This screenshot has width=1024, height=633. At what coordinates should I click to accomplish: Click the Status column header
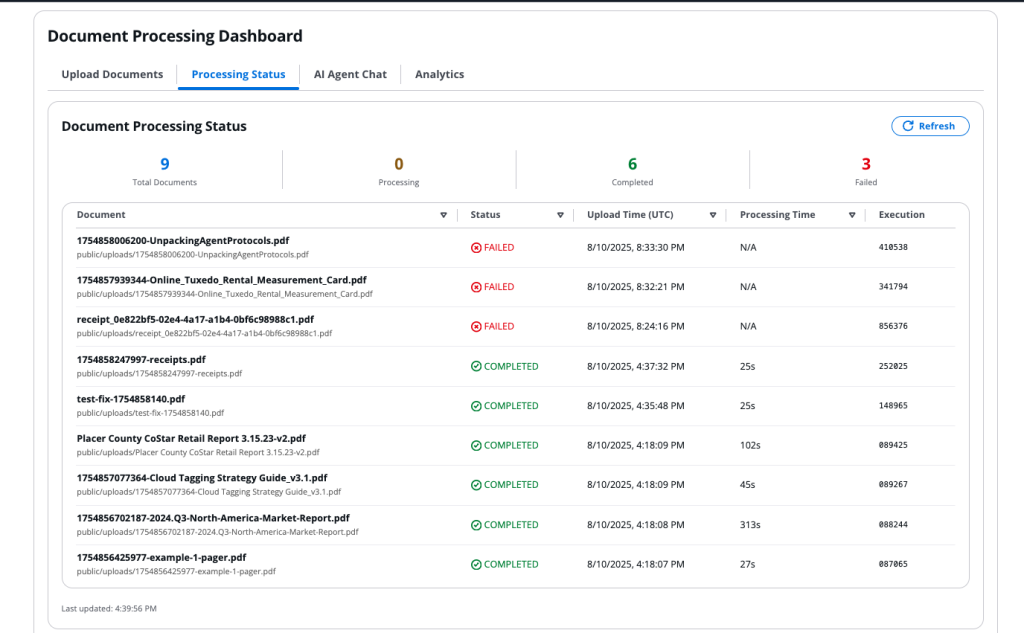[x=485, y=214]
